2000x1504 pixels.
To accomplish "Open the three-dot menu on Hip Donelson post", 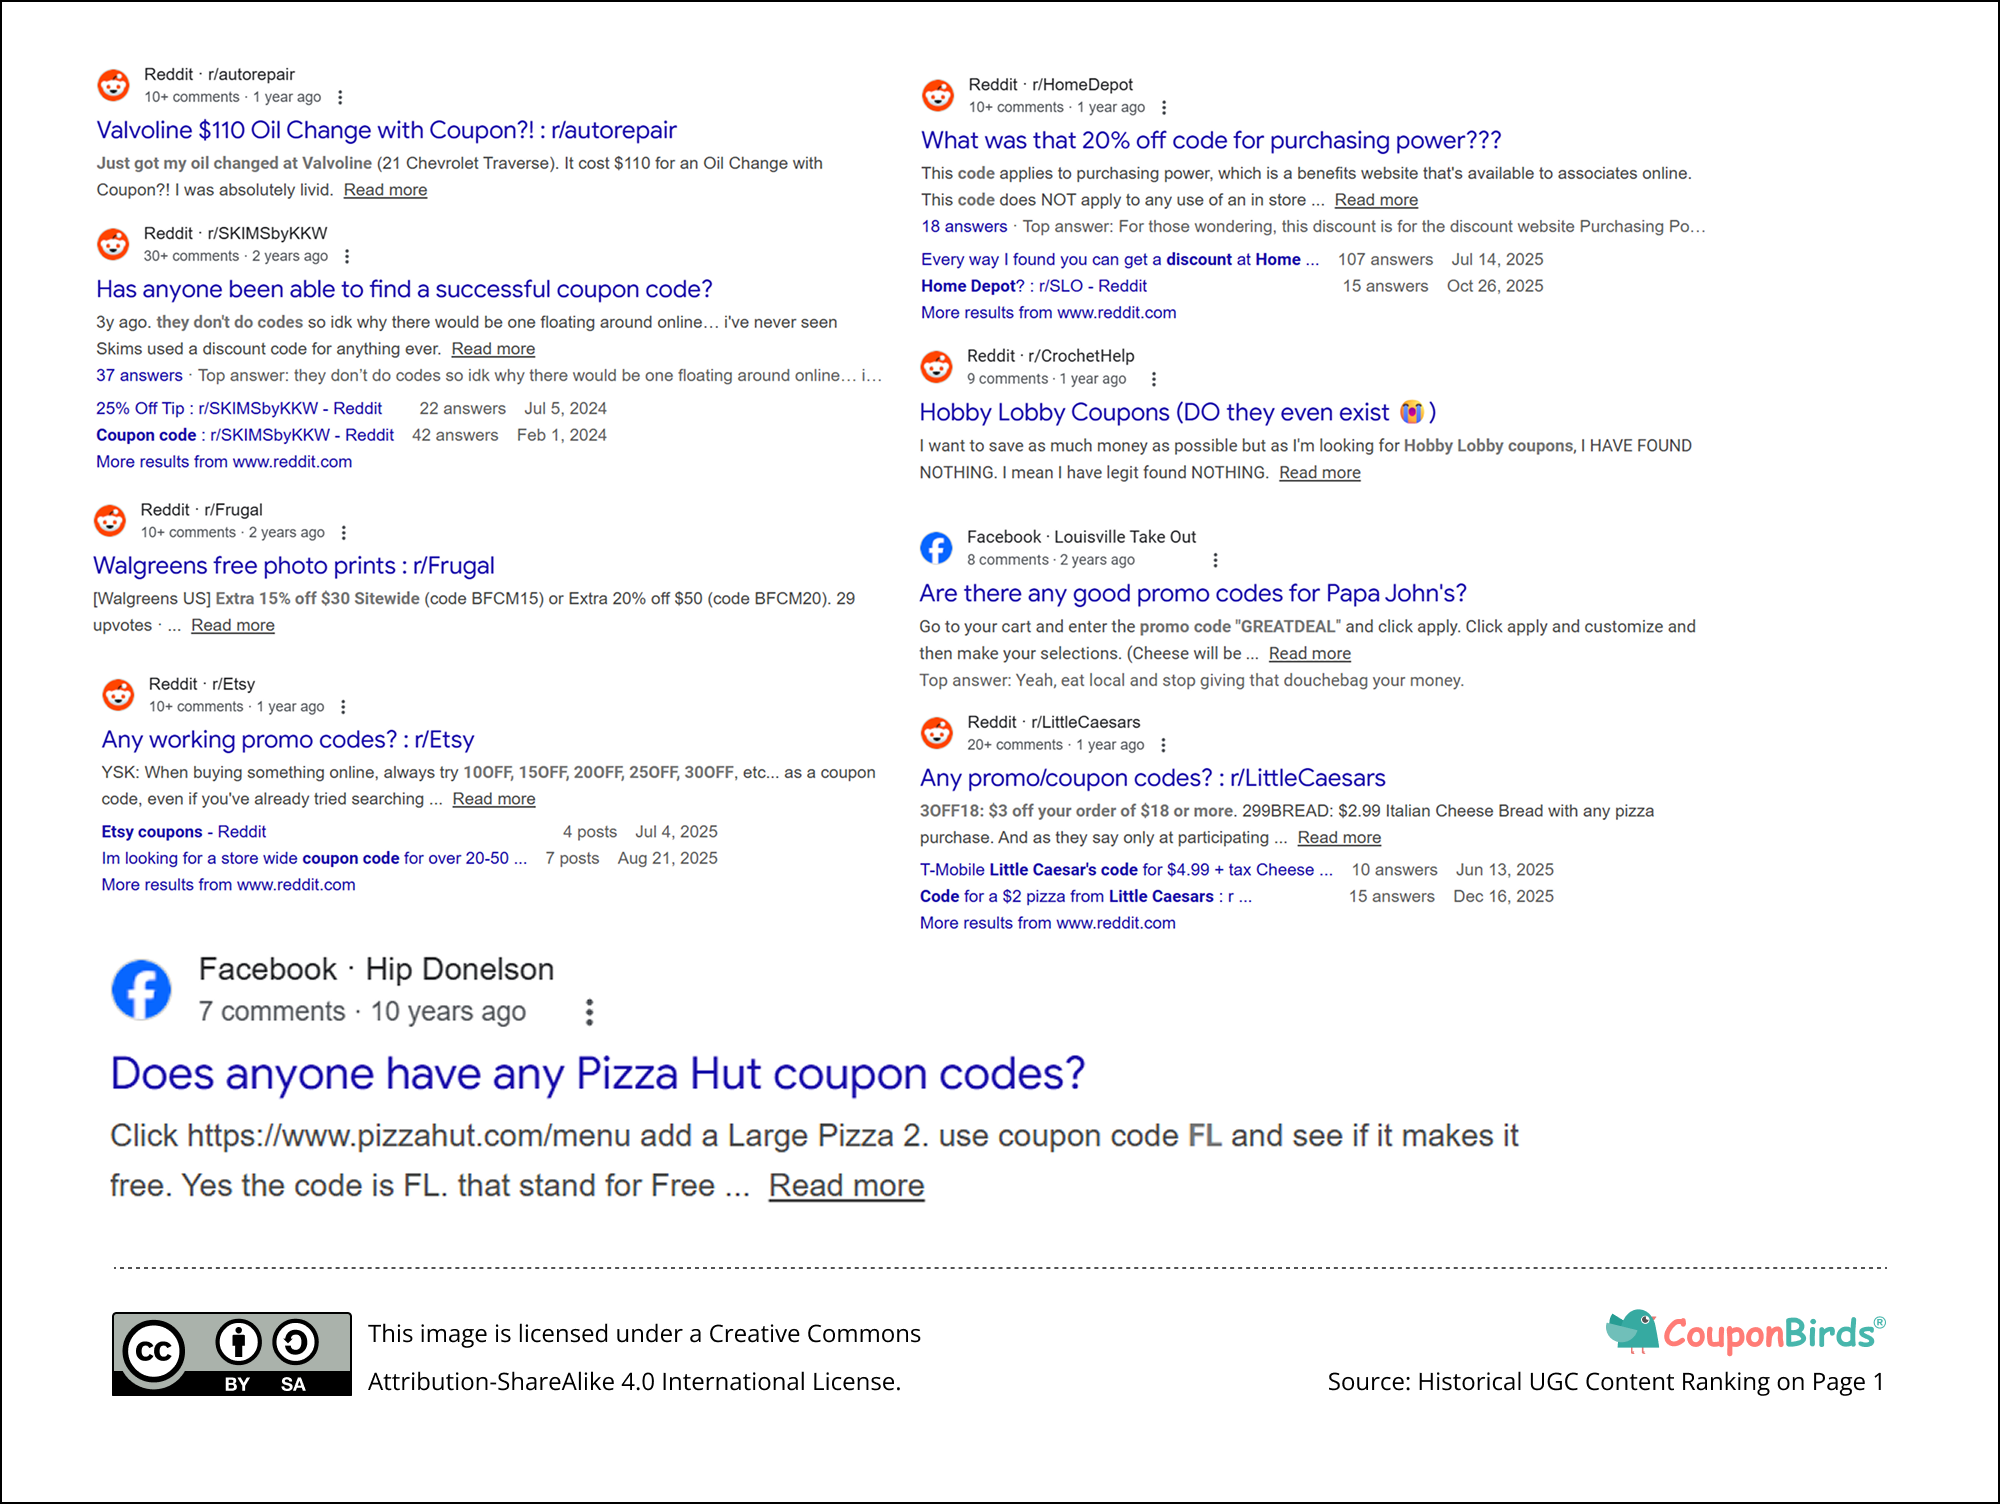I will [x=589, y=1011].
